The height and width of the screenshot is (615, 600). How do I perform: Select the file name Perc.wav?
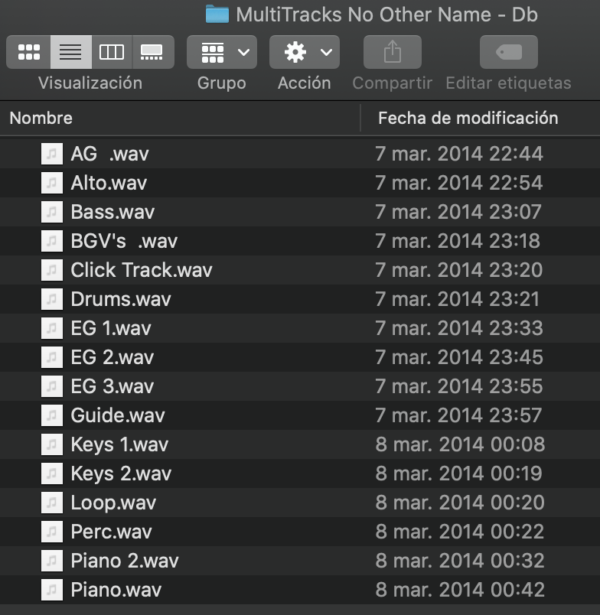111,531
